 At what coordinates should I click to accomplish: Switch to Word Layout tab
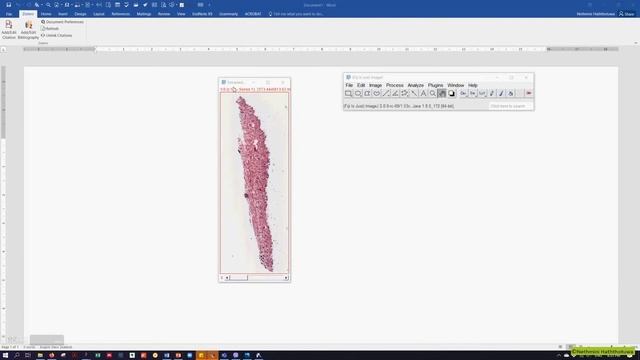99,14
